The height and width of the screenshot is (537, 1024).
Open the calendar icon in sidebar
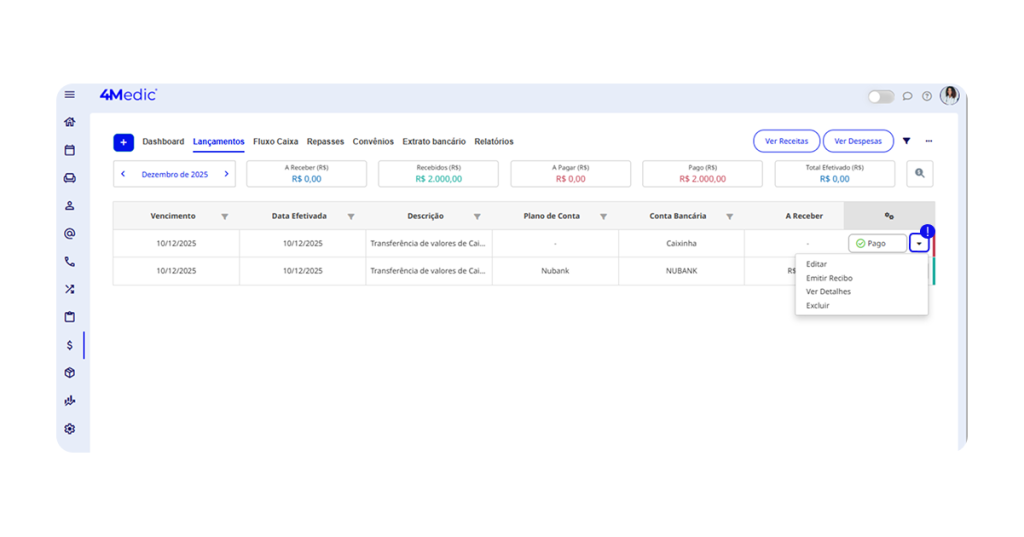tap(70, 150)
